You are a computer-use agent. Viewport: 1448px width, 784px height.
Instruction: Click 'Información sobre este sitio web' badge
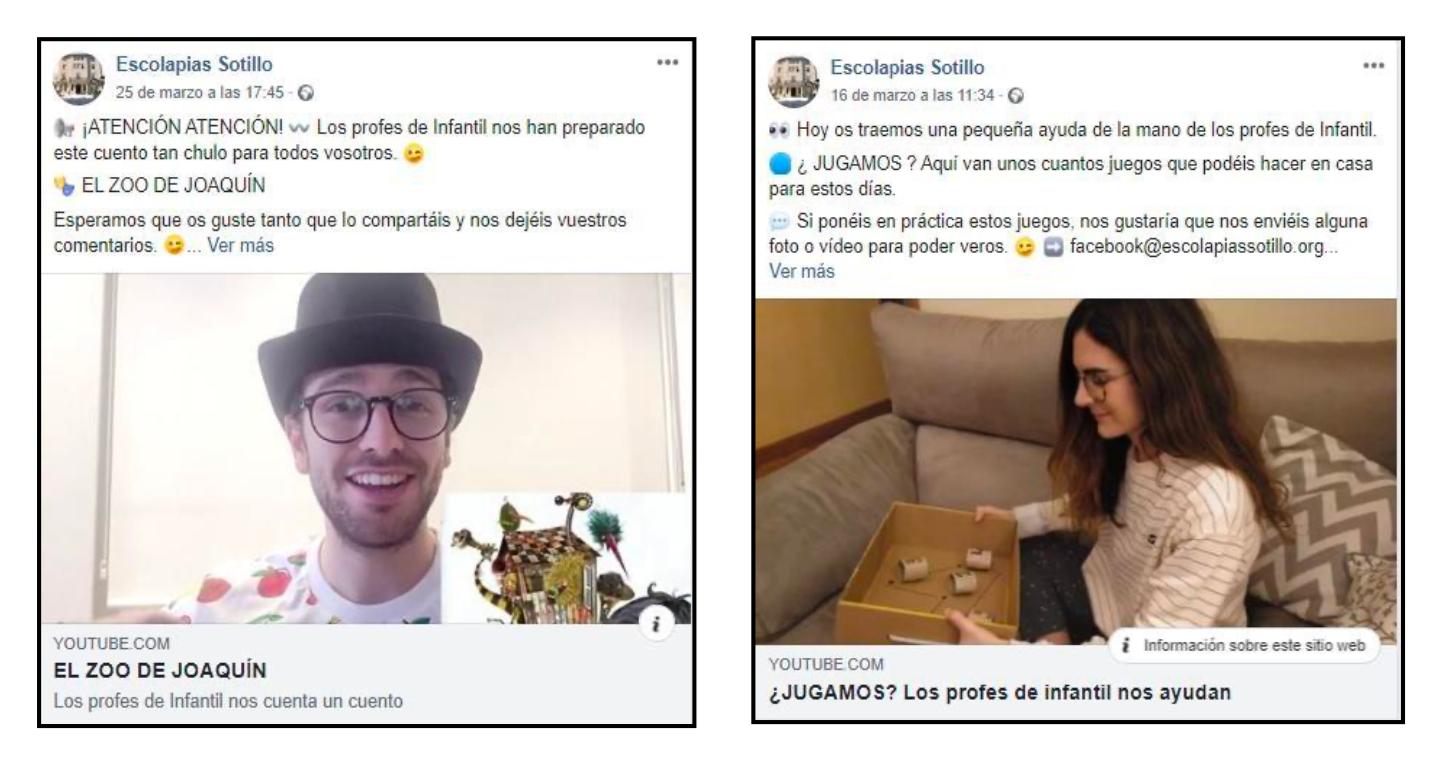[x=1243, y=645]
